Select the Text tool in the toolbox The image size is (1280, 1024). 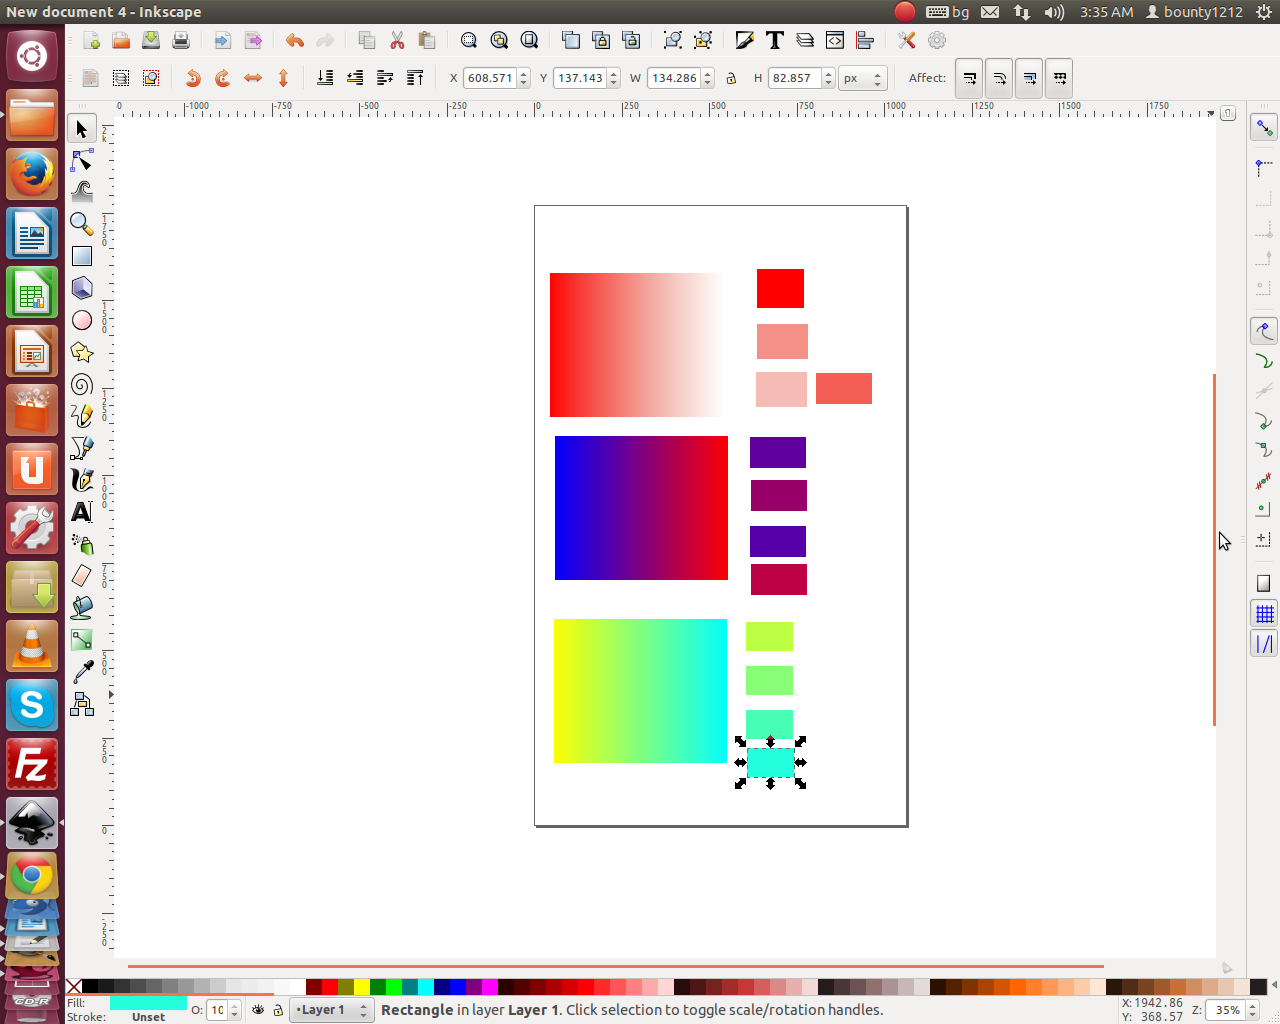(x=82, y=512)
